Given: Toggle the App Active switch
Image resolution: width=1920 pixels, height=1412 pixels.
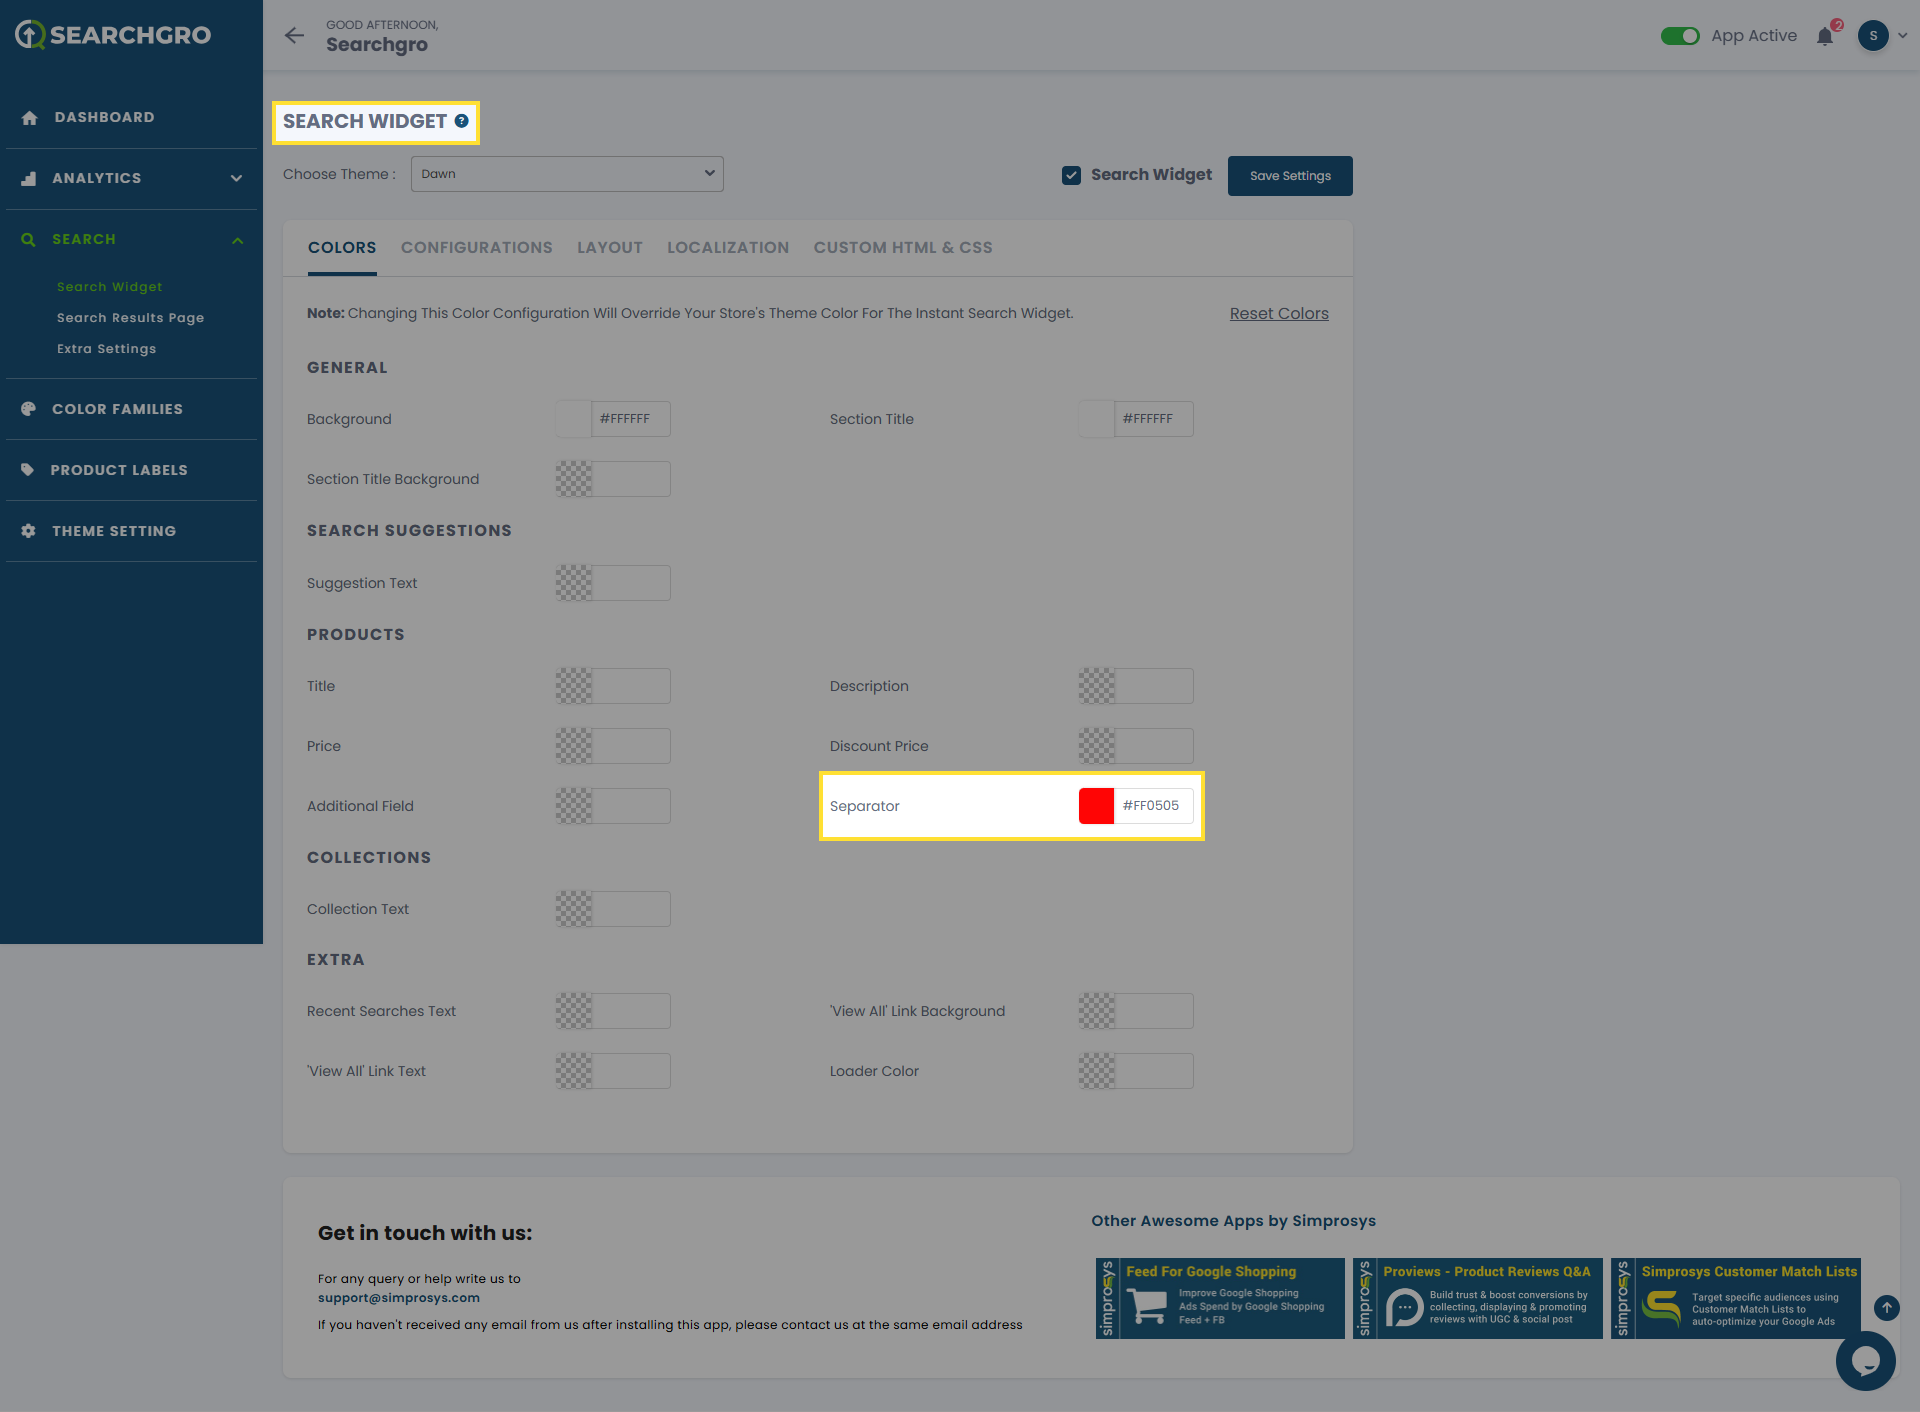Looking at the screenshot, I should coord(1680,36).
